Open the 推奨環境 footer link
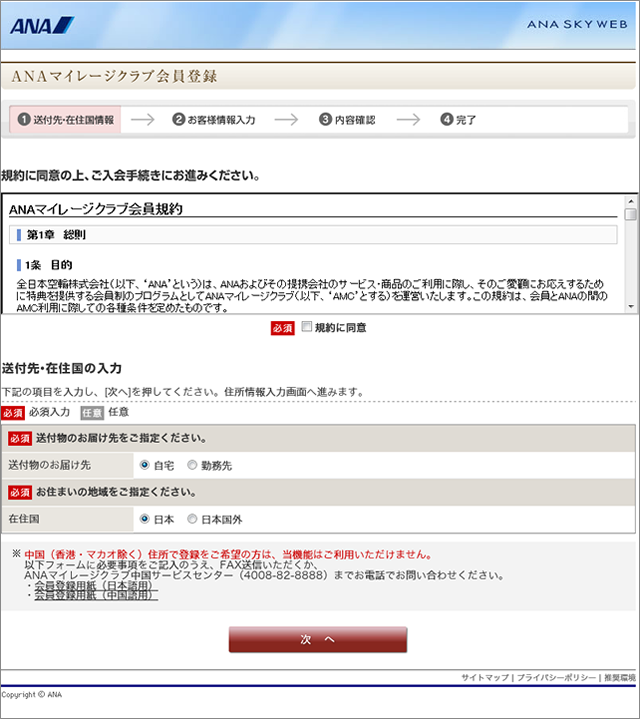640x719 pixels. (x=620, y=677)
